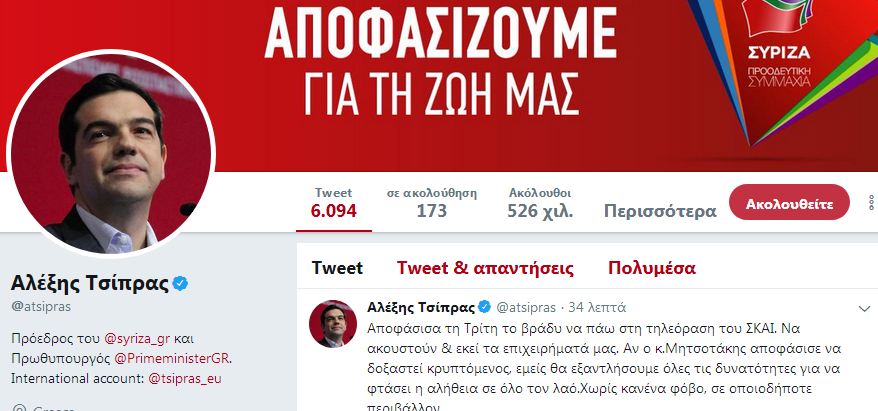878x411 pixels.
Task: Click the verified badge in the tweet header
Action: pos(484,307)
